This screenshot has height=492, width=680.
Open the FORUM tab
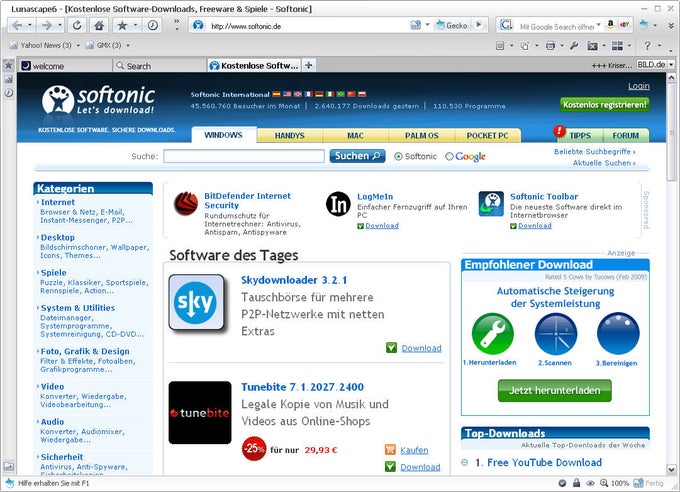coord(625,135)
